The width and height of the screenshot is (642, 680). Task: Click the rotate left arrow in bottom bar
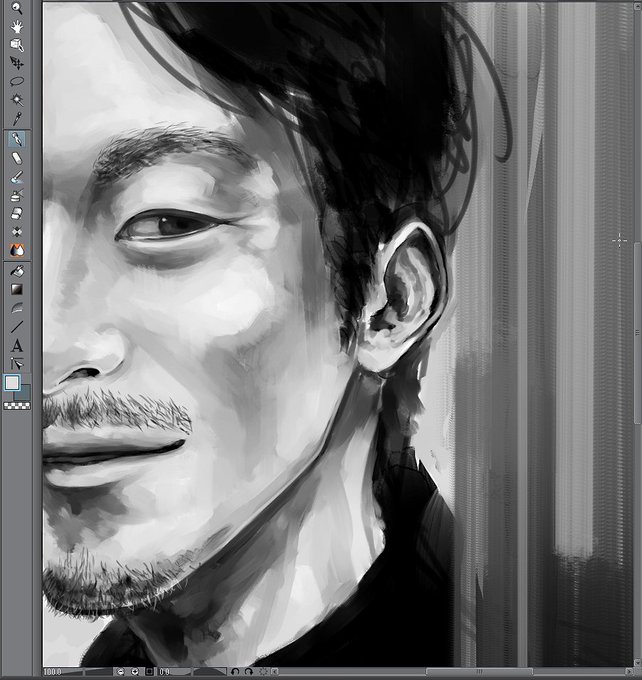235,672
